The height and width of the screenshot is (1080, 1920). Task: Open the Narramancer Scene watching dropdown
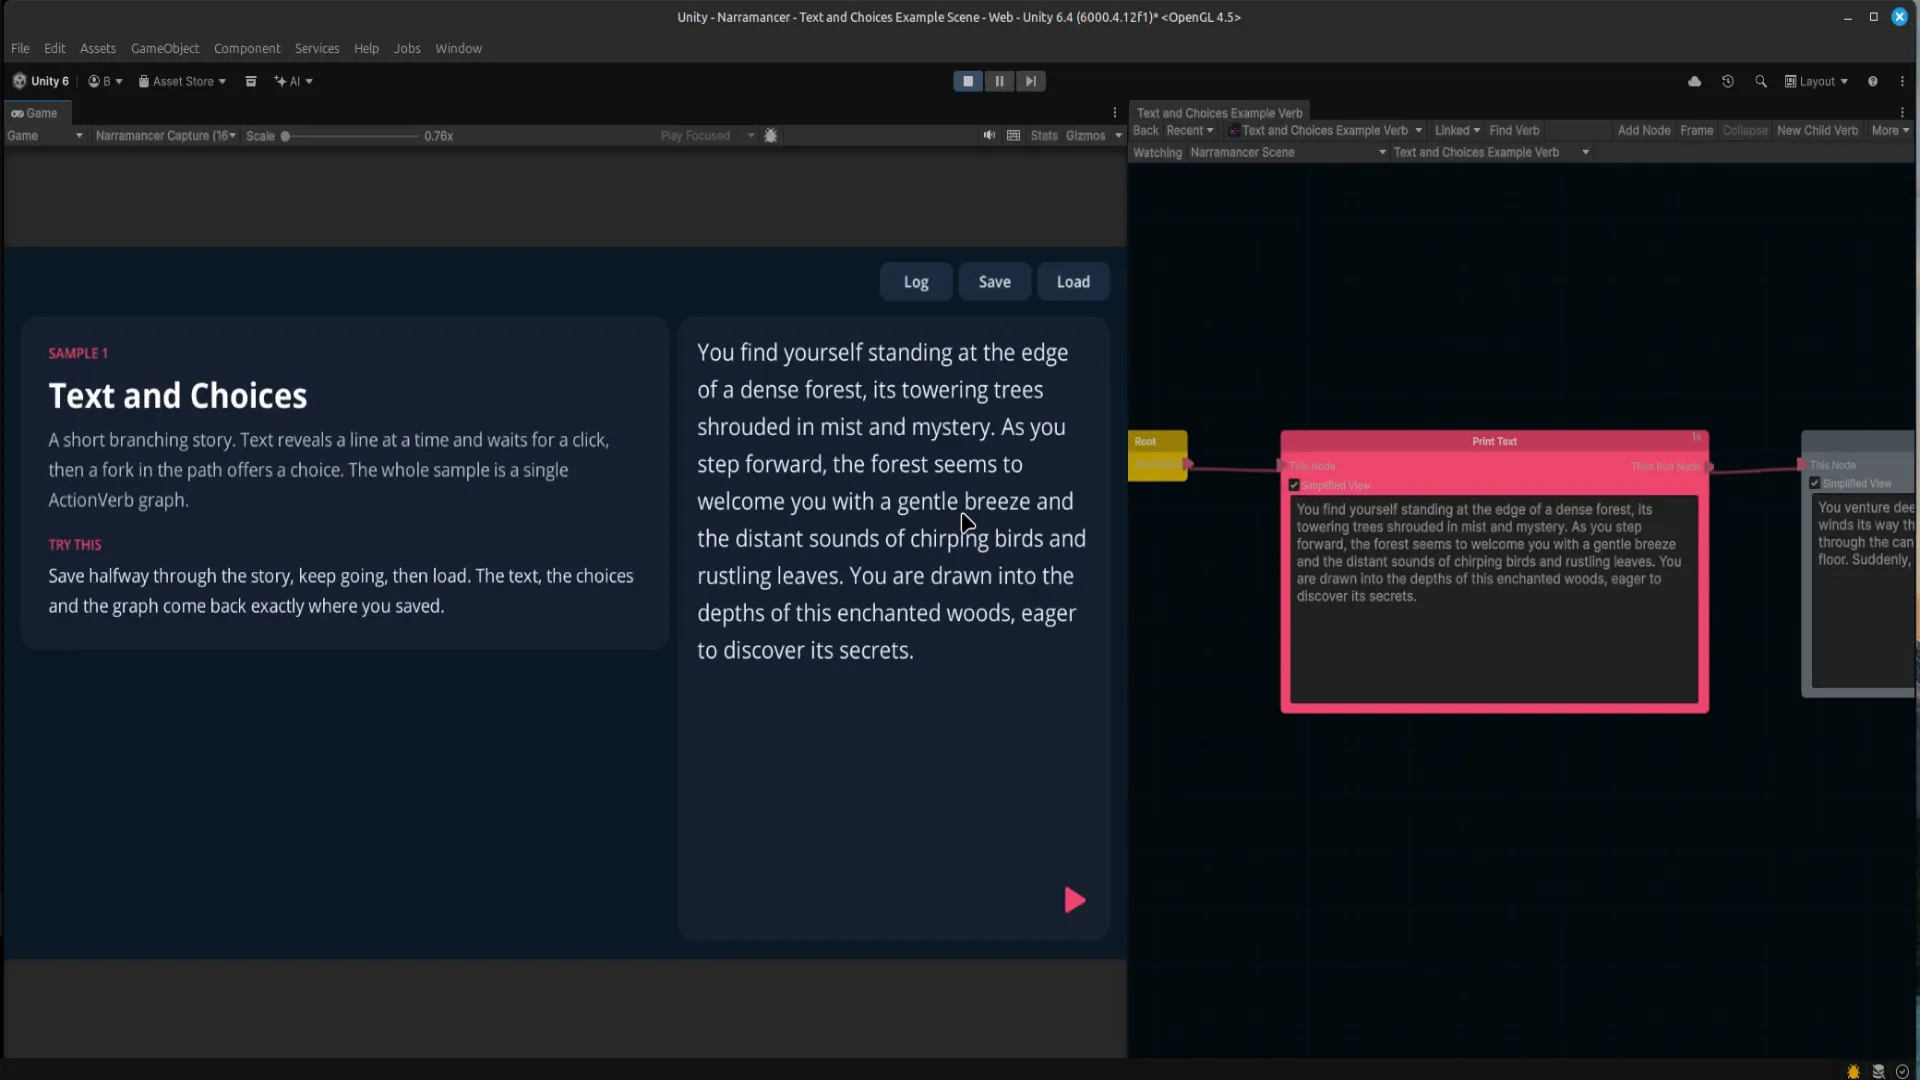click(x=1288, y=152)
